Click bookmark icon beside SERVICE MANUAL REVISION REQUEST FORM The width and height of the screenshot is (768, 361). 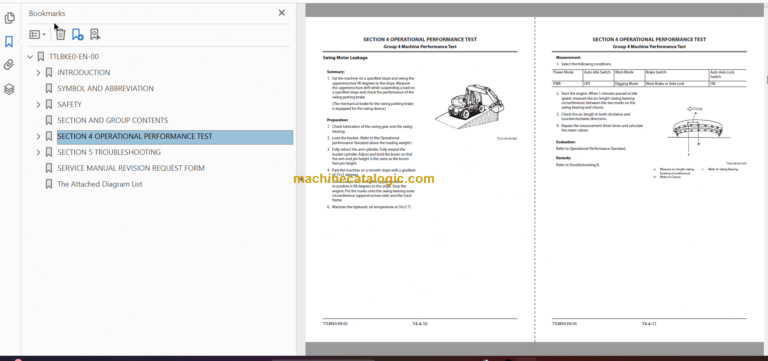[48, 168]
